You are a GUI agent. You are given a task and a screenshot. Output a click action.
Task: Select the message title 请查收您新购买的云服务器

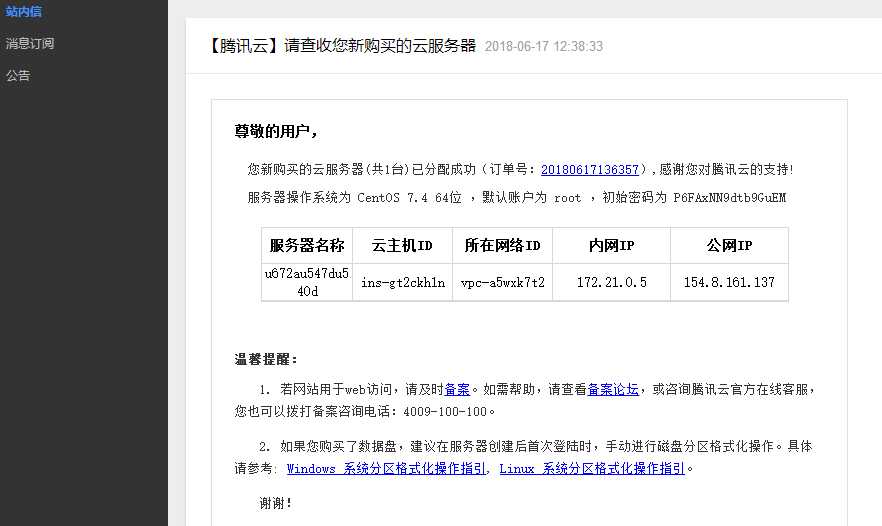380,46
